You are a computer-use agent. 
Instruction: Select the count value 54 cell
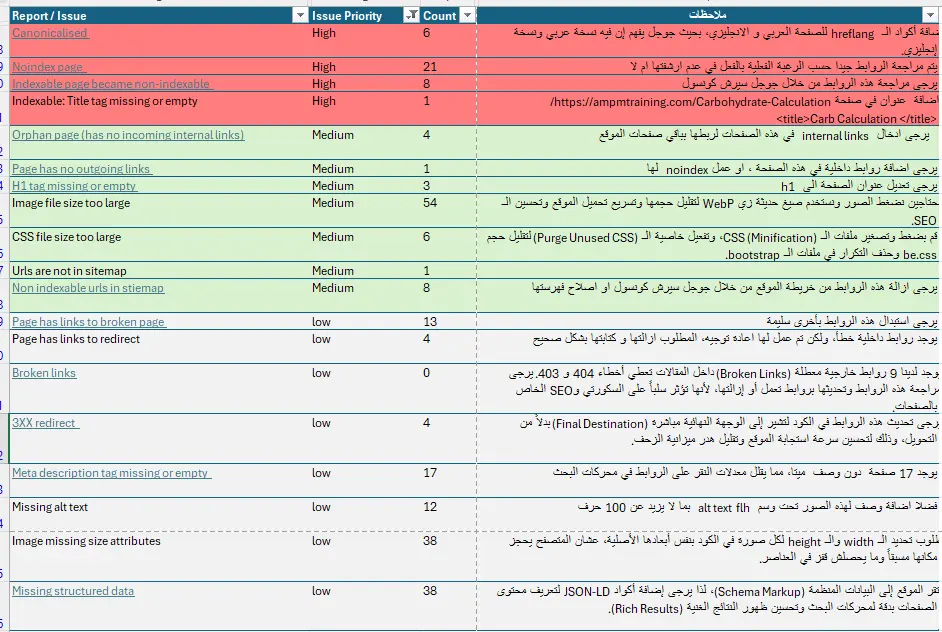click(428, 202)
